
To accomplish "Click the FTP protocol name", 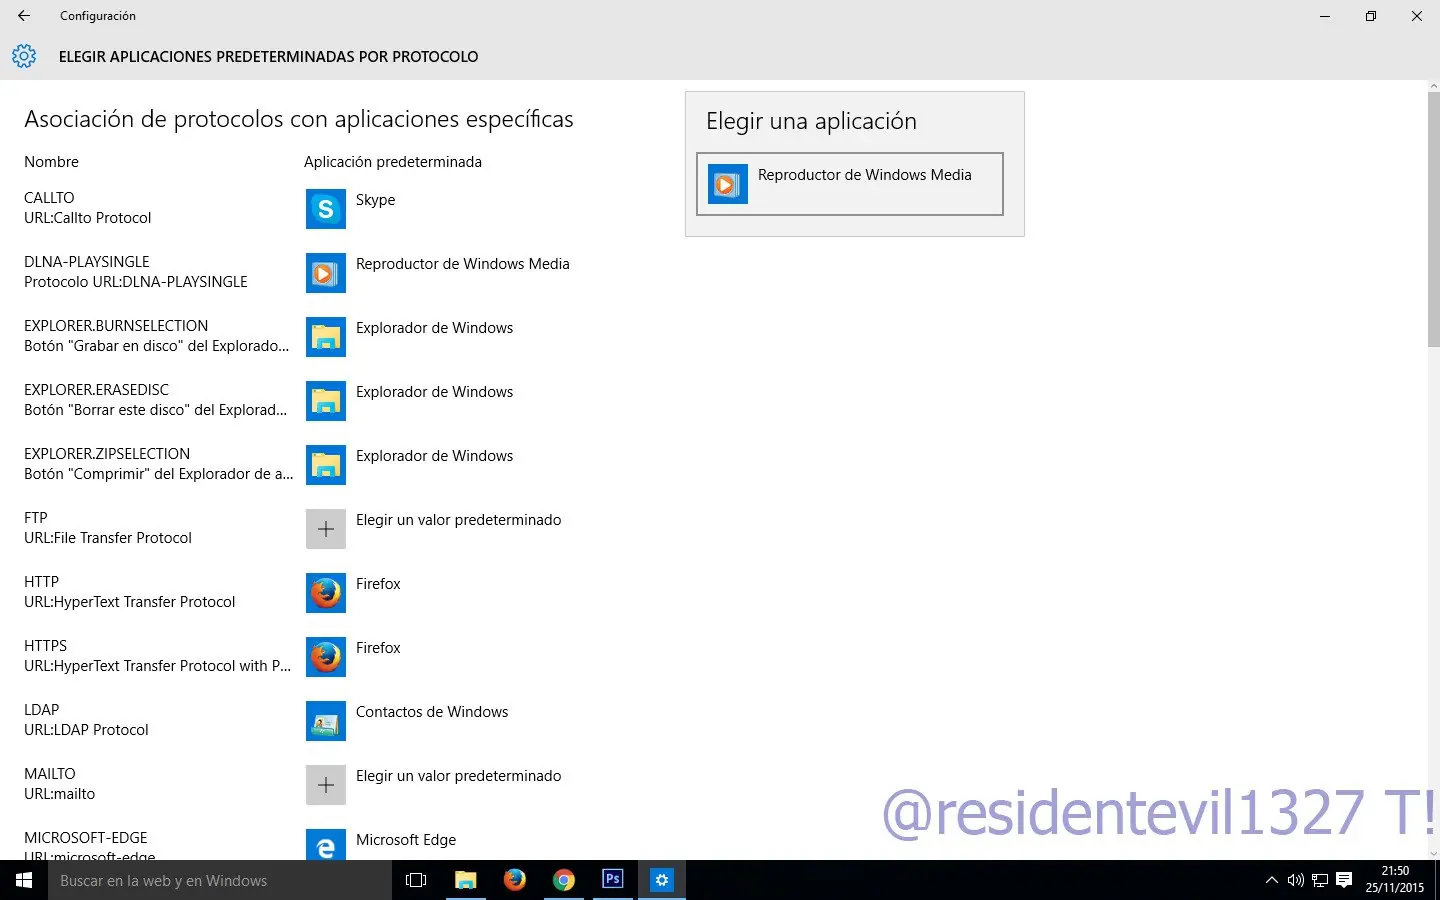I will [36, 518].
